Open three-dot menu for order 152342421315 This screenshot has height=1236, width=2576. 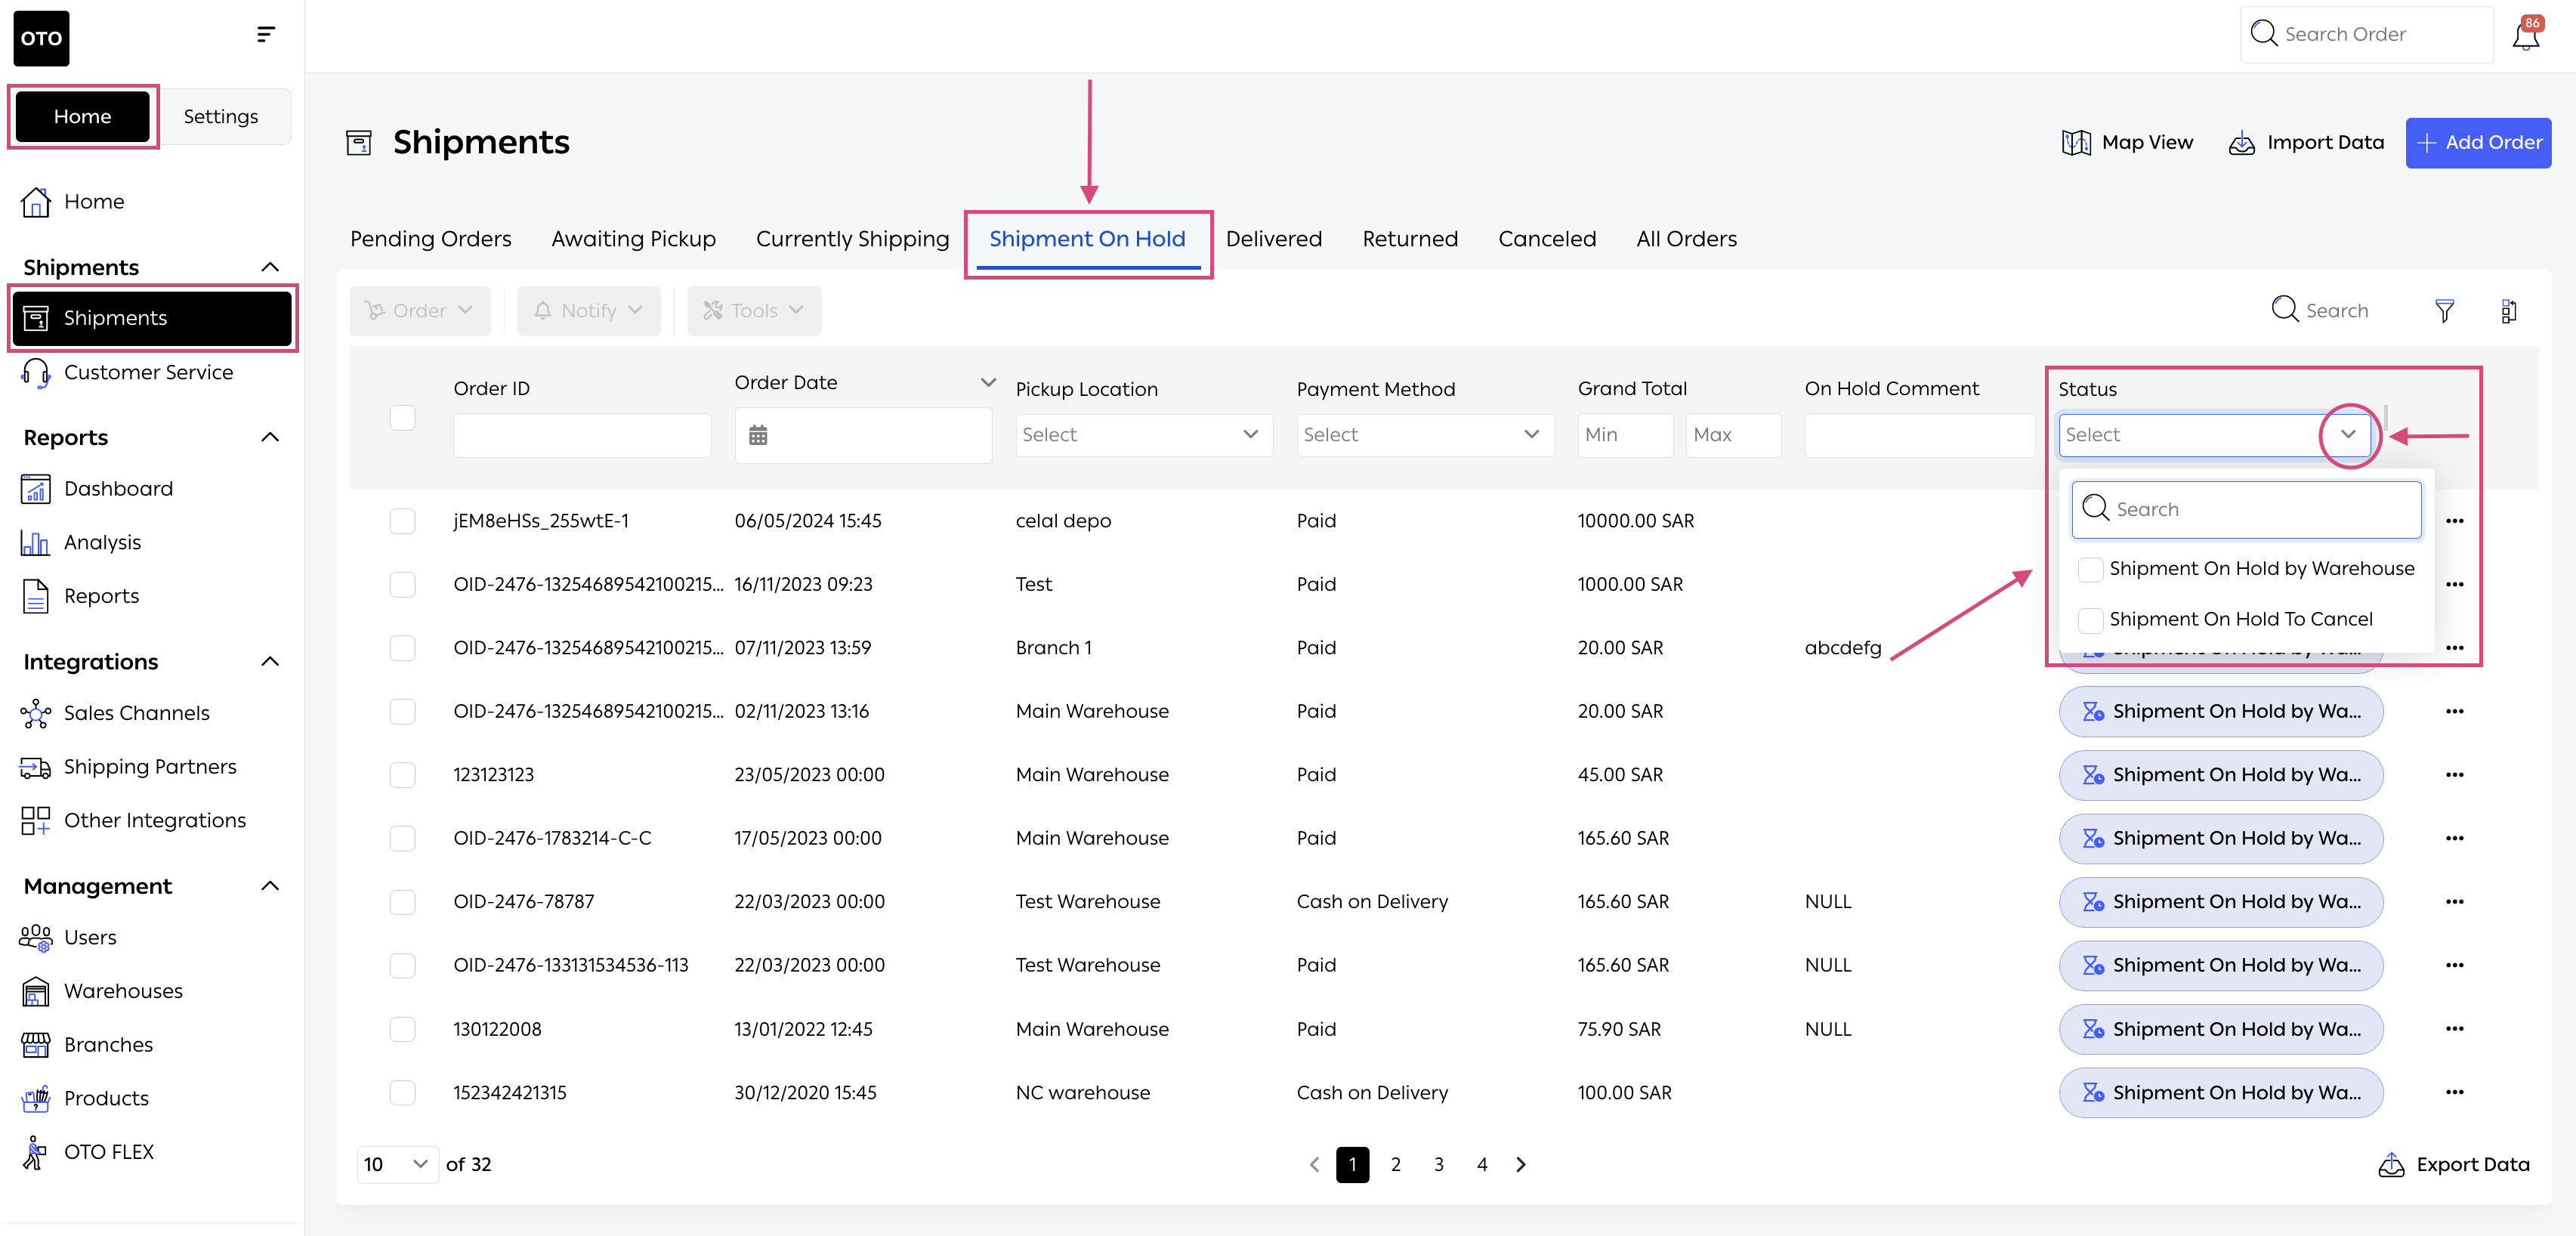click(2454, 1092)
